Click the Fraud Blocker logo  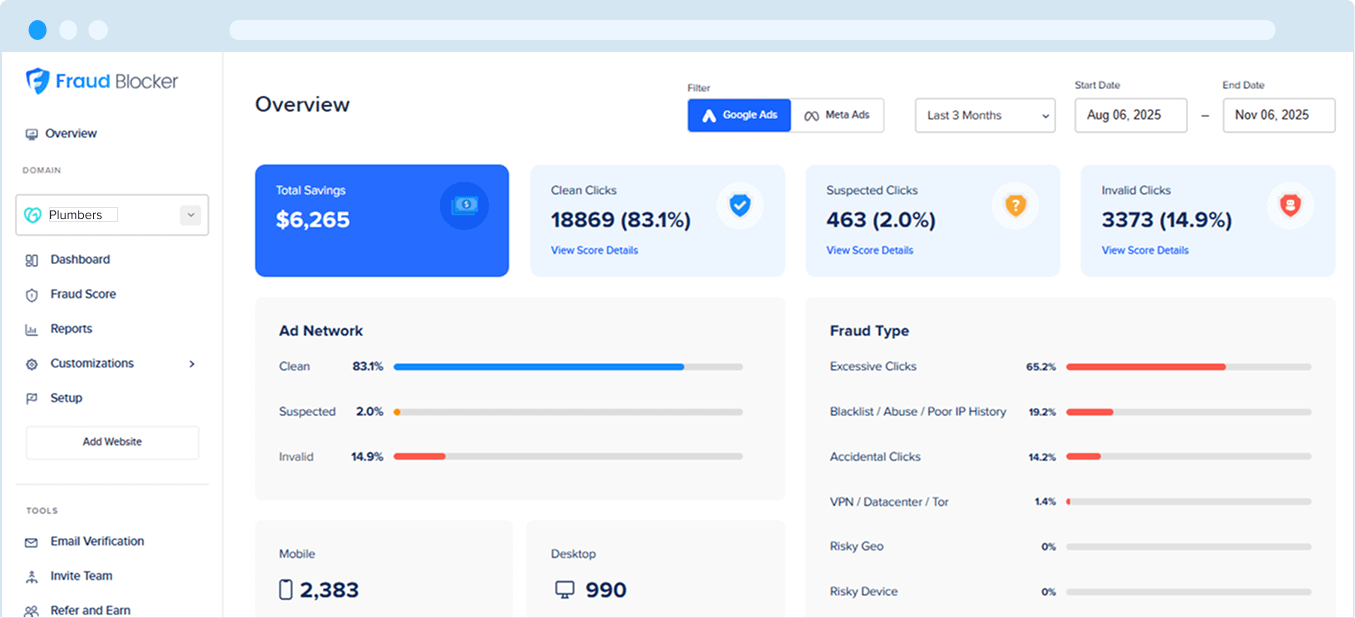100,82
